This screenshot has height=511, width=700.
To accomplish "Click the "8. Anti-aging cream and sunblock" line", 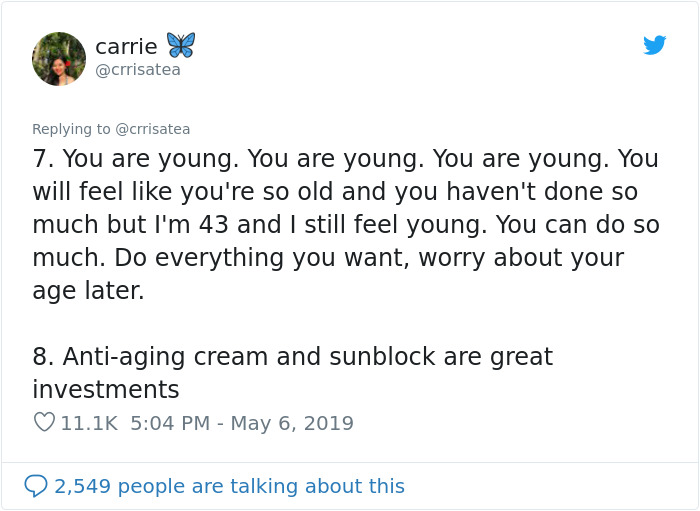I will pyautogui.click(x=292, y=357).
